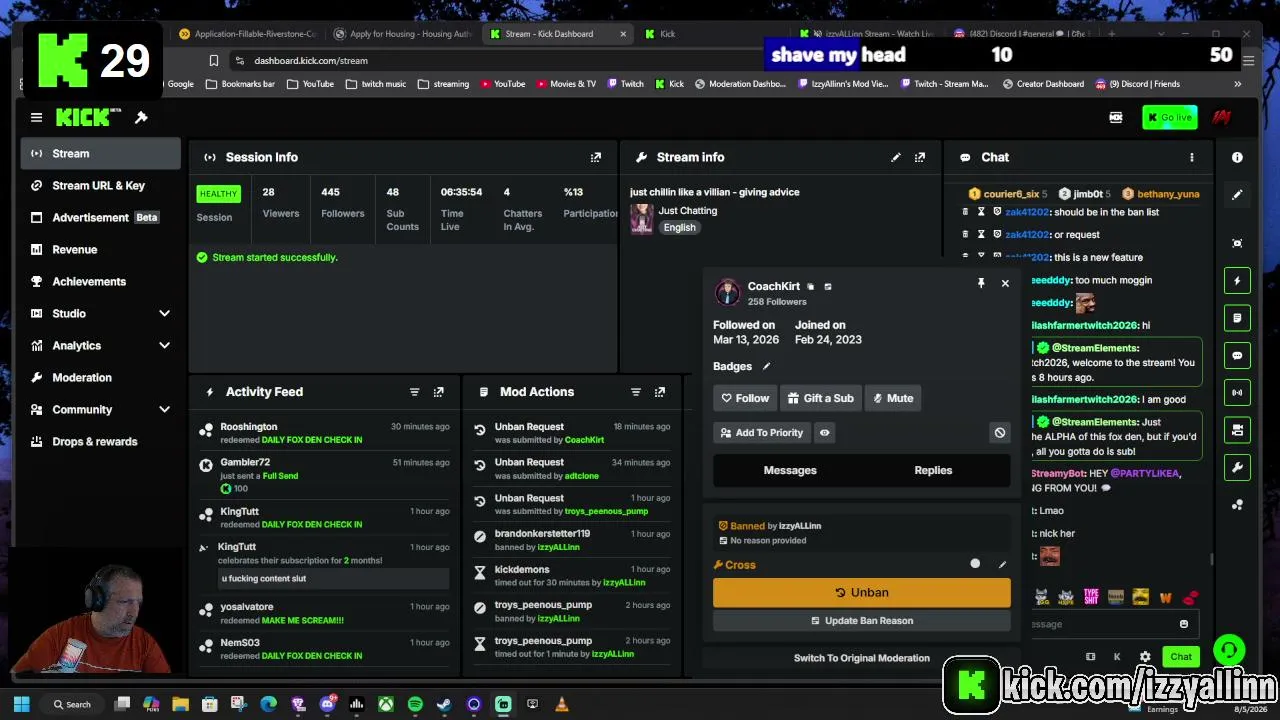Click the chat panel scrollbar
Image resolution: width=1280 pixels, height=720 pixels.
click(x=1211, y=560)
